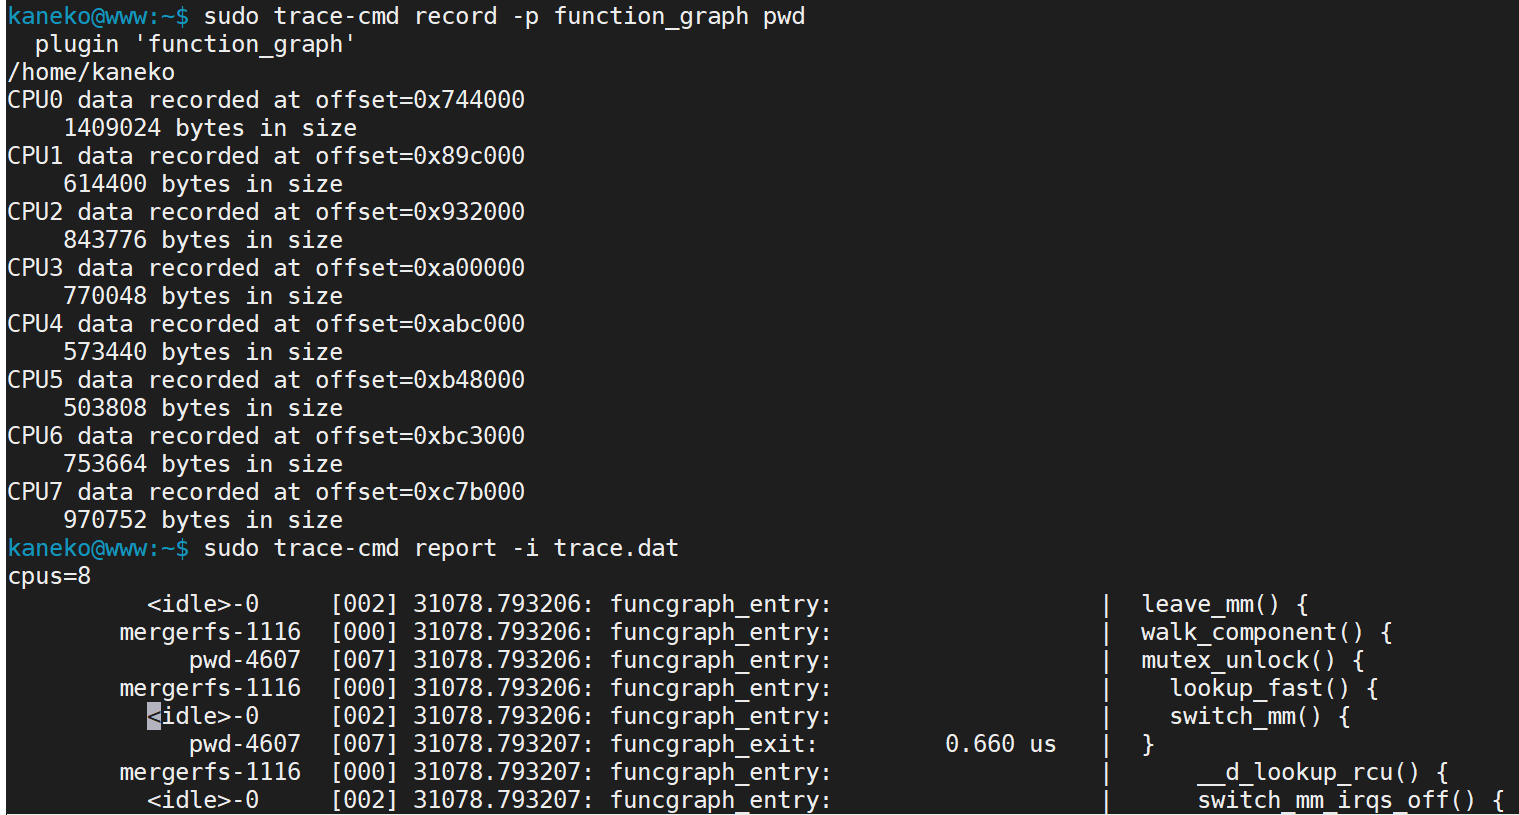The image size is (1519, 815).
Task: Click the 503808 bytes in size line
Action: click(203, 408)
